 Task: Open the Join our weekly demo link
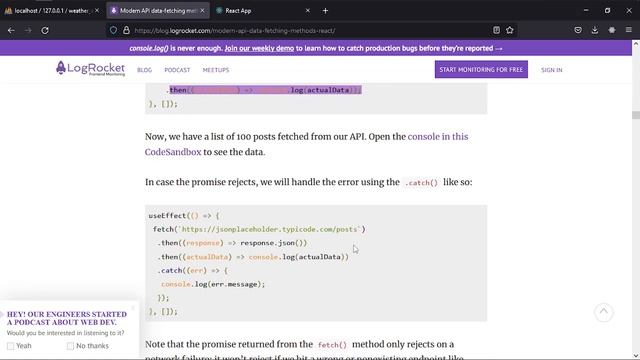point(259,48)
